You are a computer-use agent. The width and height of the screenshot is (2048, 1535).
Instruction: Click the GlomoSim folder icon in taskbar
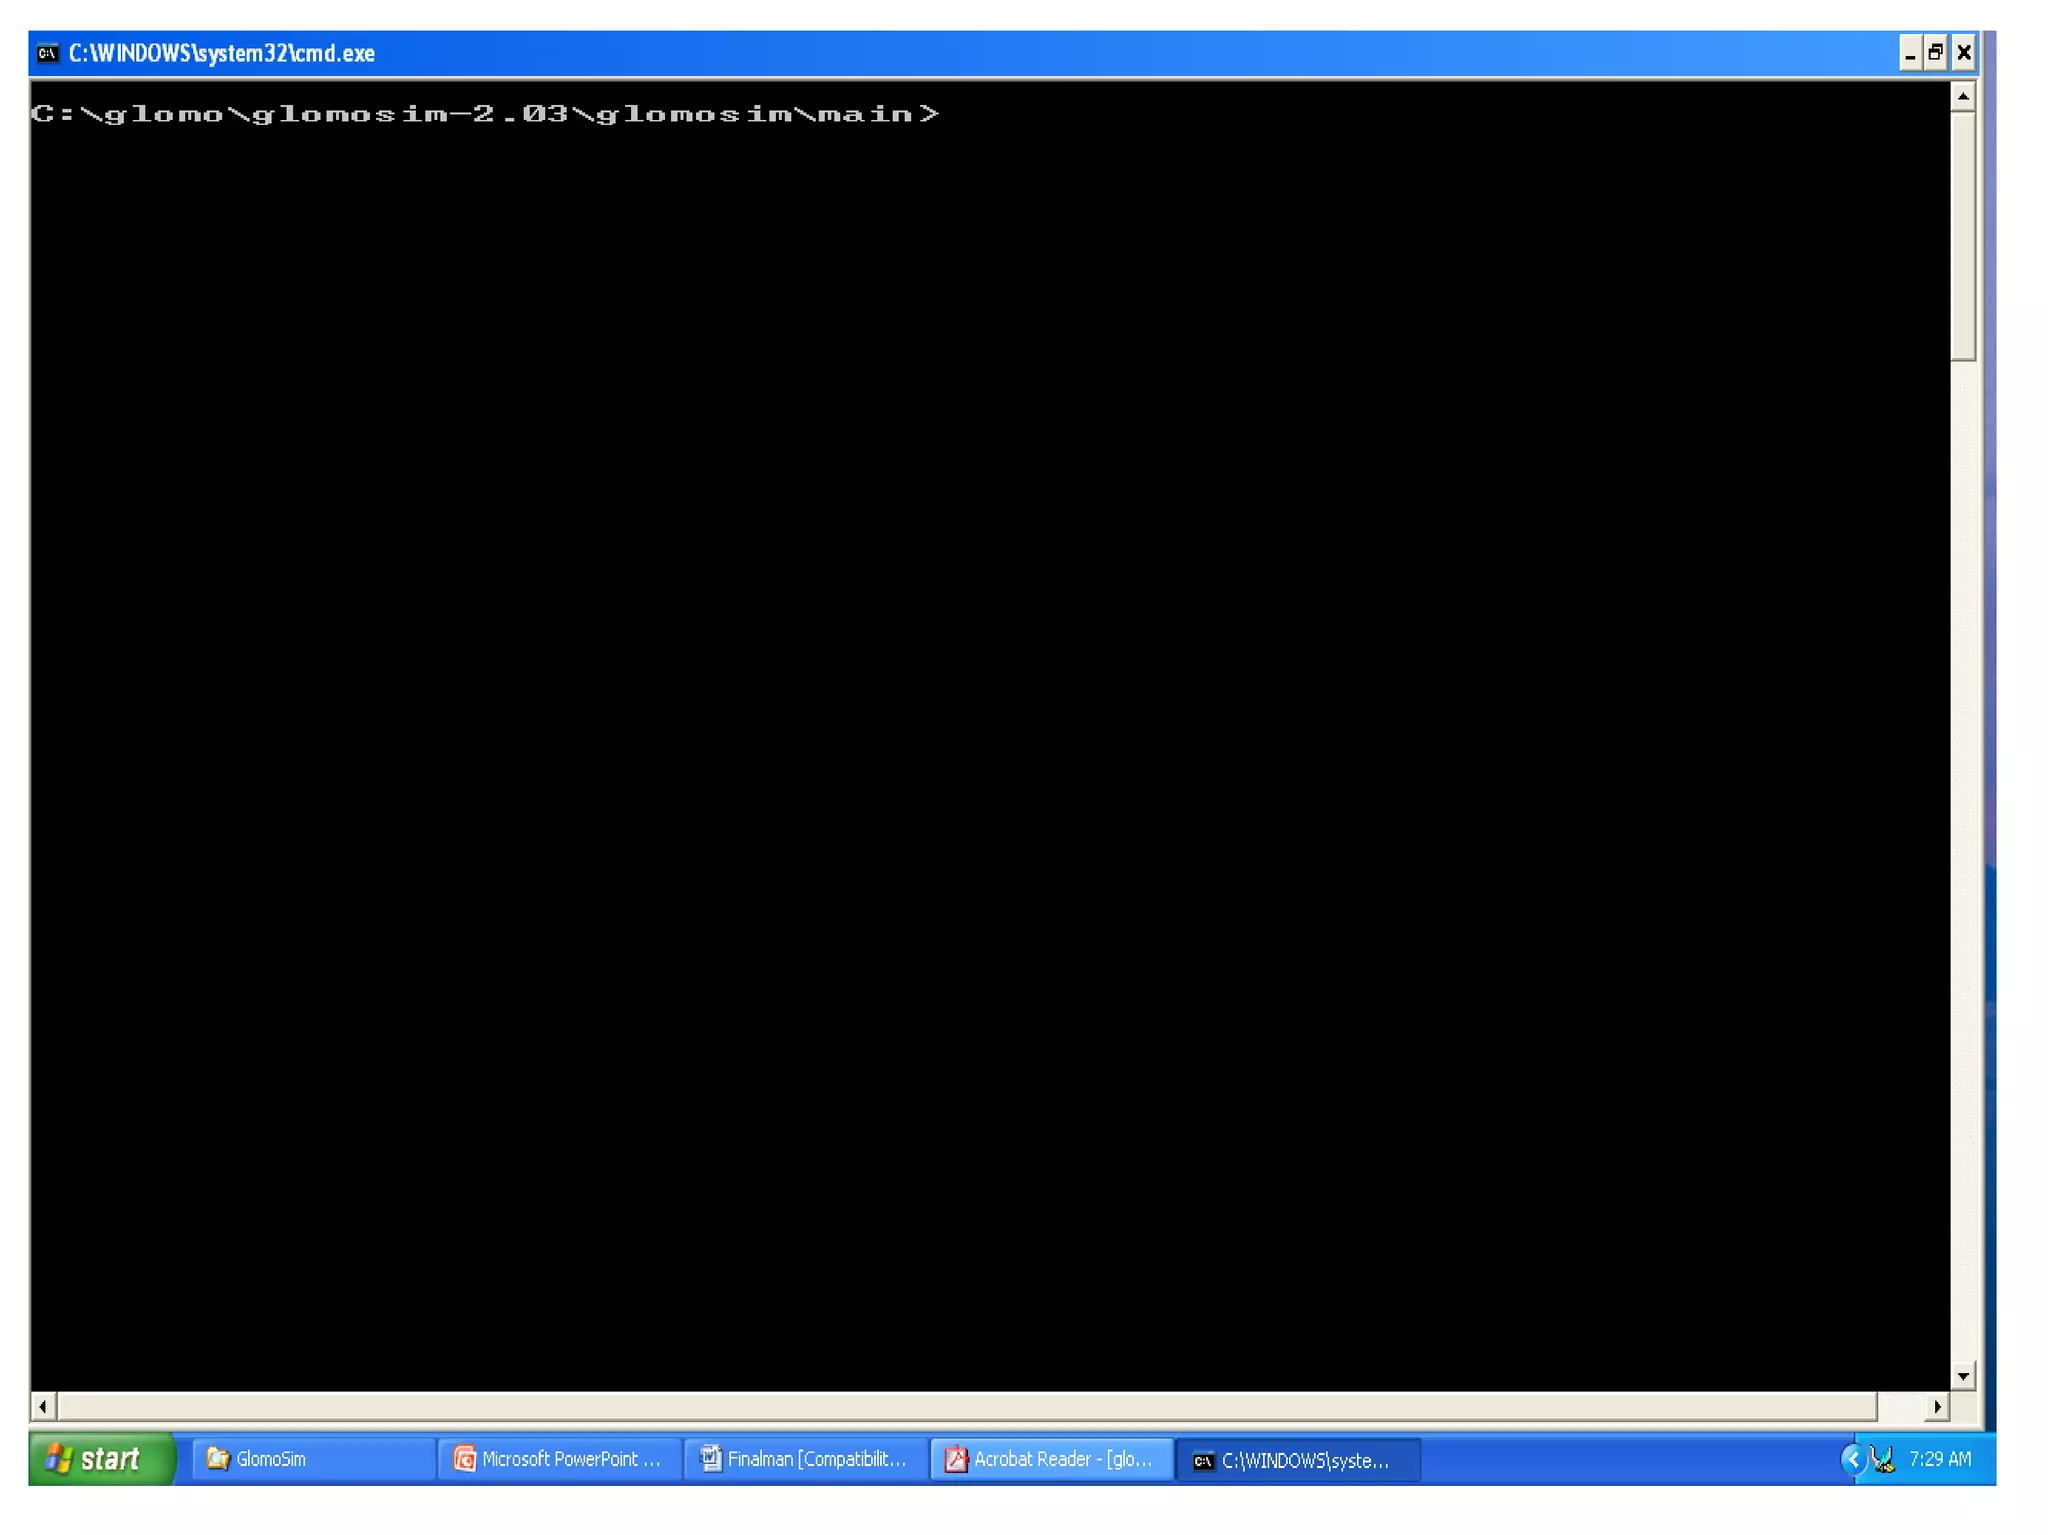click(x=217, y=1459)
